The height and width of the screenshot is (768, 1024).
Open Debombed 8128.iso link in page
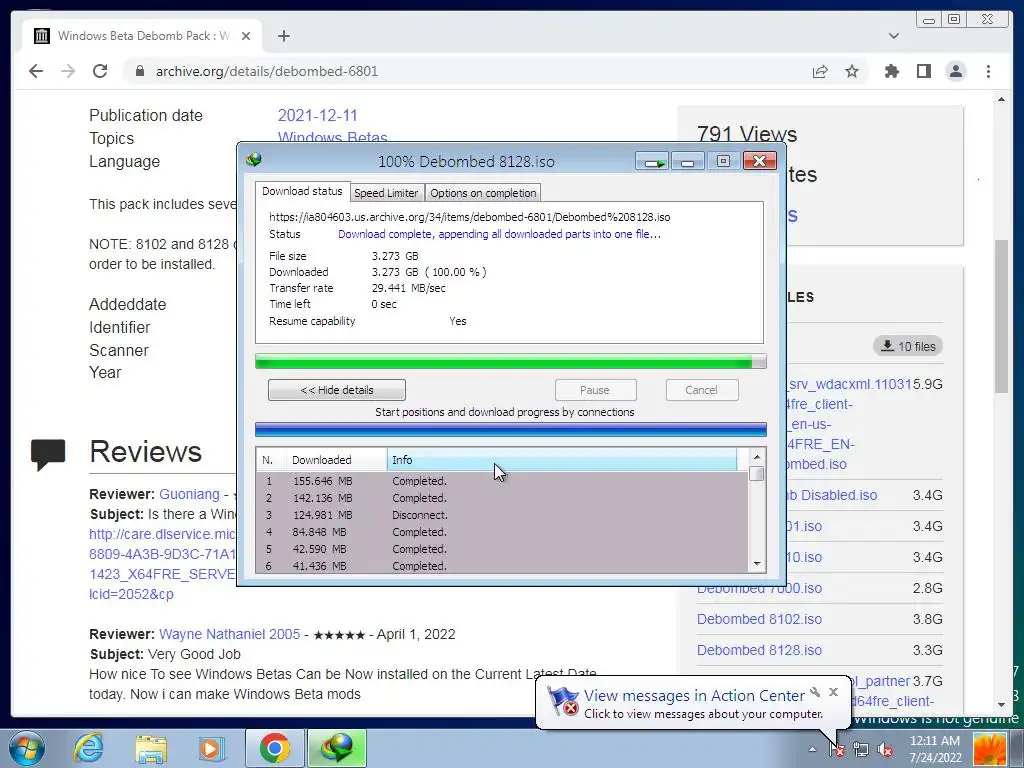click(x=760, y=650)
